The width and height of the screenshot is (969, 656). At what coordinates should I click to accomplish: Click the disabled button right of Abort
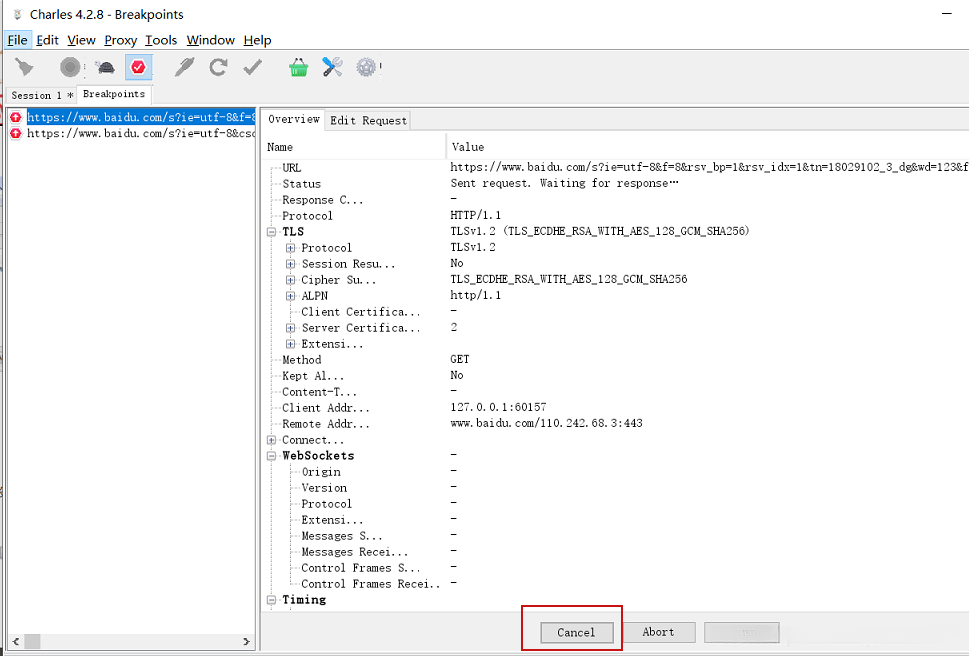[742, 632]
